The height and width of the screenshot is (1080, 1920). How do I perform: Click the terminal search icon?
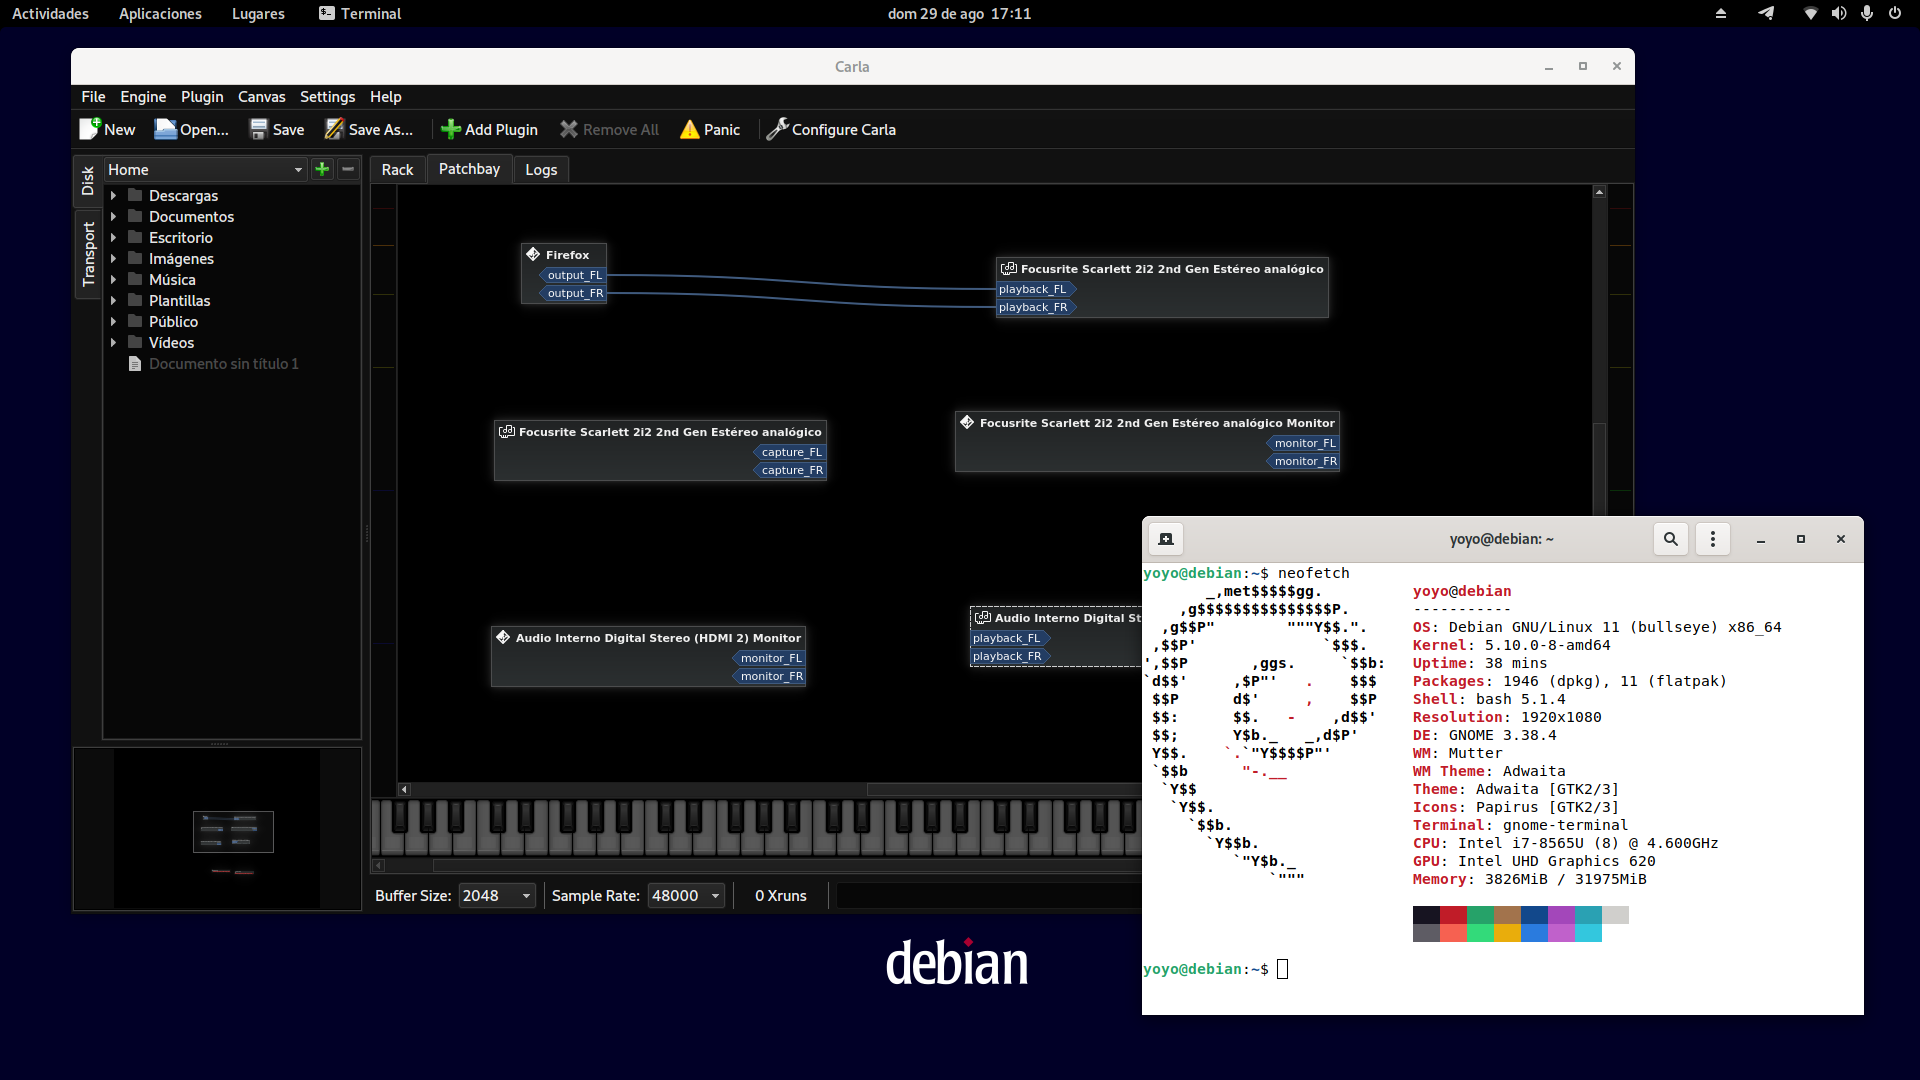1670,539
